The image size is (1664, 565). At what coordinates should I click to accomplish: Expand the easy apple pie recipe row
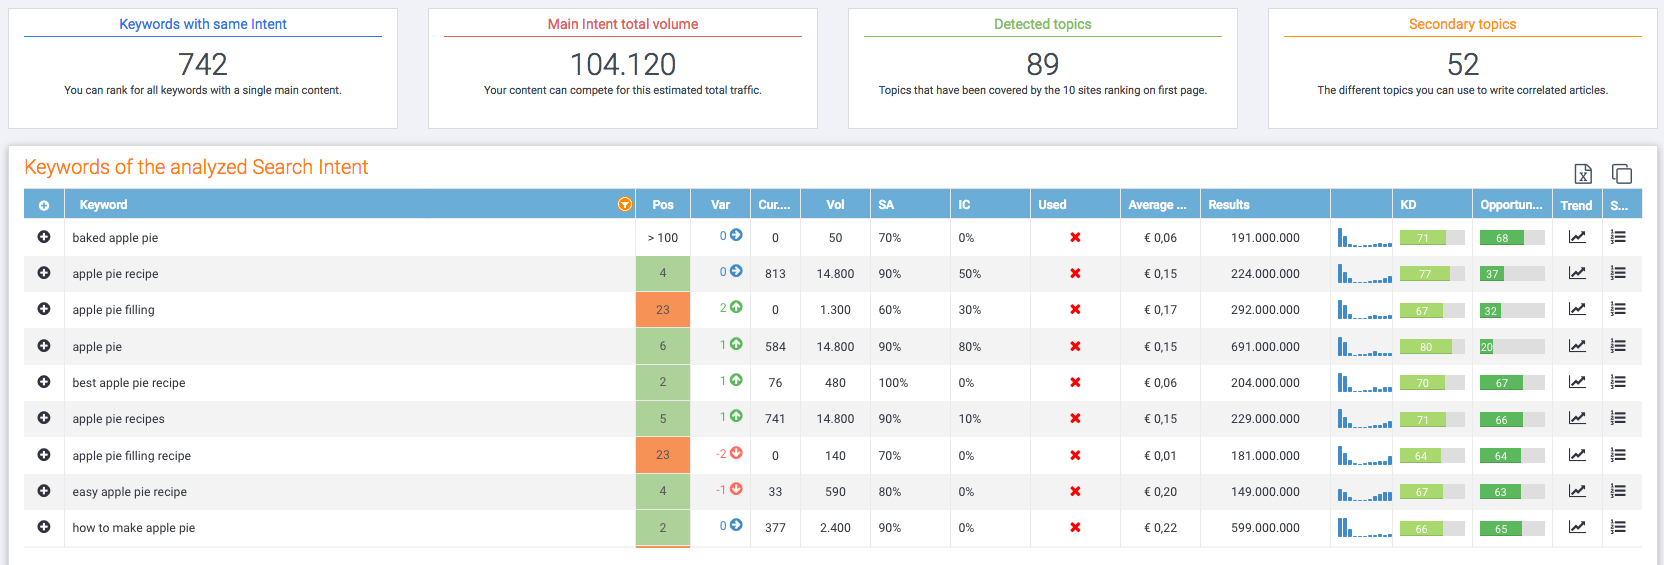44,491
